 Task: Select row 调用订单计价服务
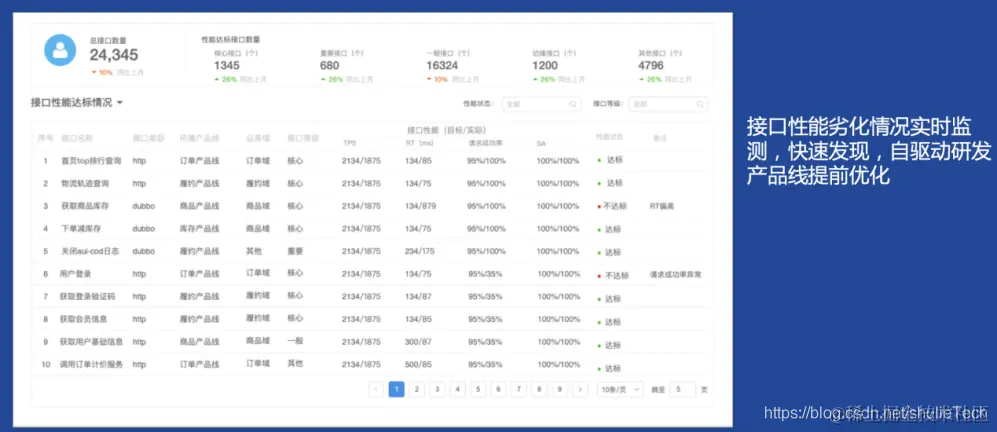(x=372, y=365)
